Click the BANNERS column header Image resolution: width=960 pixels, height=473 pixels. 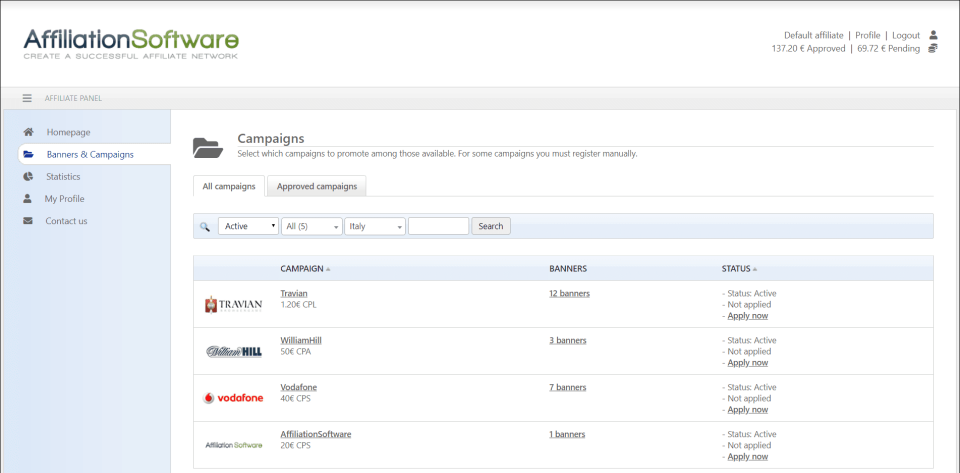pyautogui.click(x=568, y=268)
